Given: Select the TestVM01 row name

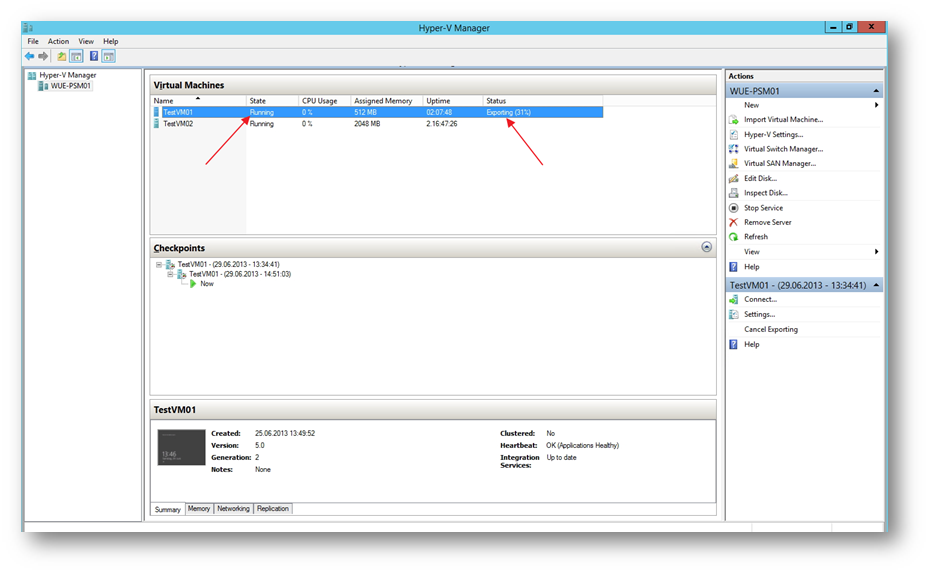Looking at the screenshot, I should coord(178,112).
